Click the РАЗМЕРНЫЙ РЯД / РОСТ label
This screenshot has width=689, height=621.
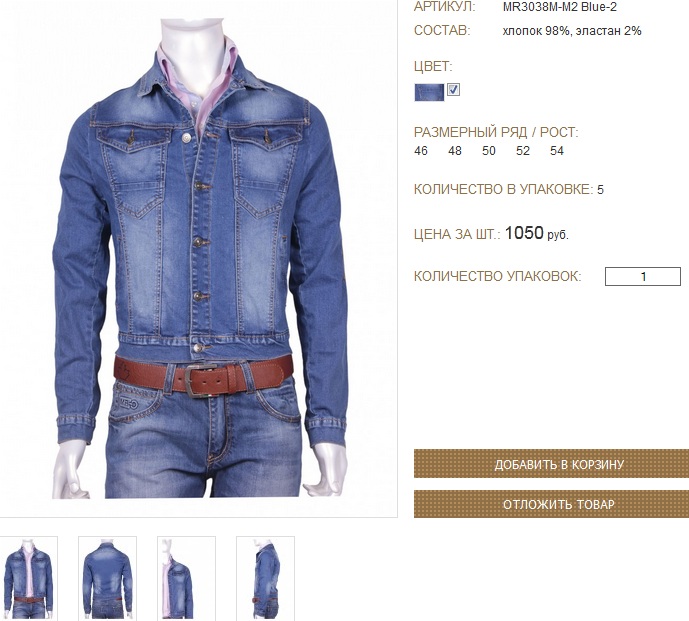[x=496, y=132]
